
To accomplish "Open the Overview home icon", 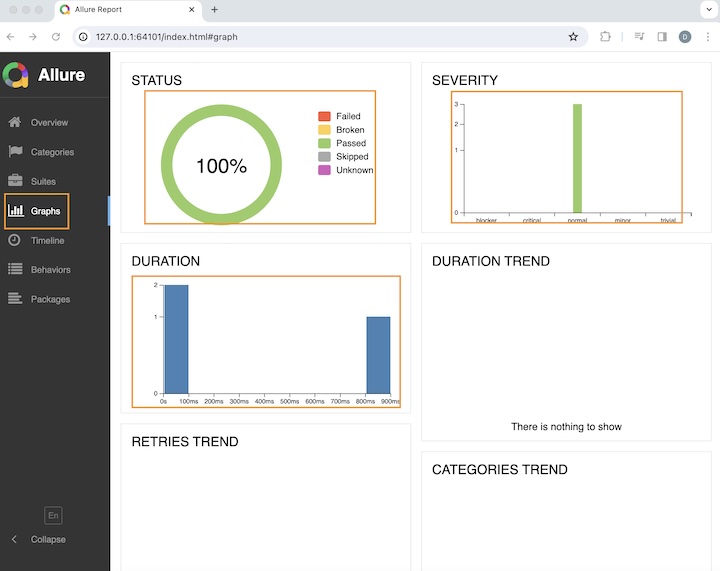I will click(15, 122).
